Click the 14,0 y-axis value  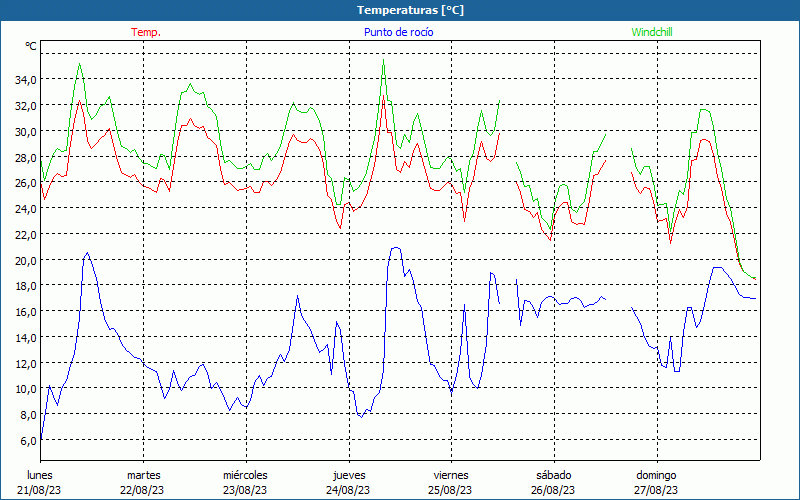(x=27, y=337)
